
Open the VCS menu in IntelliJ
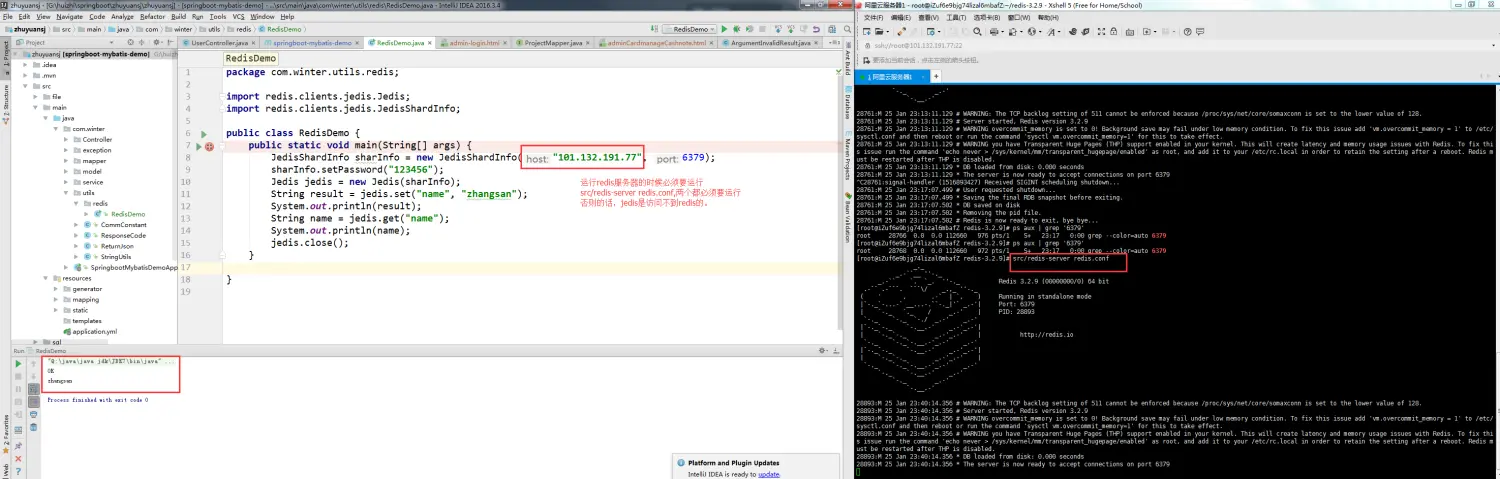[238, 17]
